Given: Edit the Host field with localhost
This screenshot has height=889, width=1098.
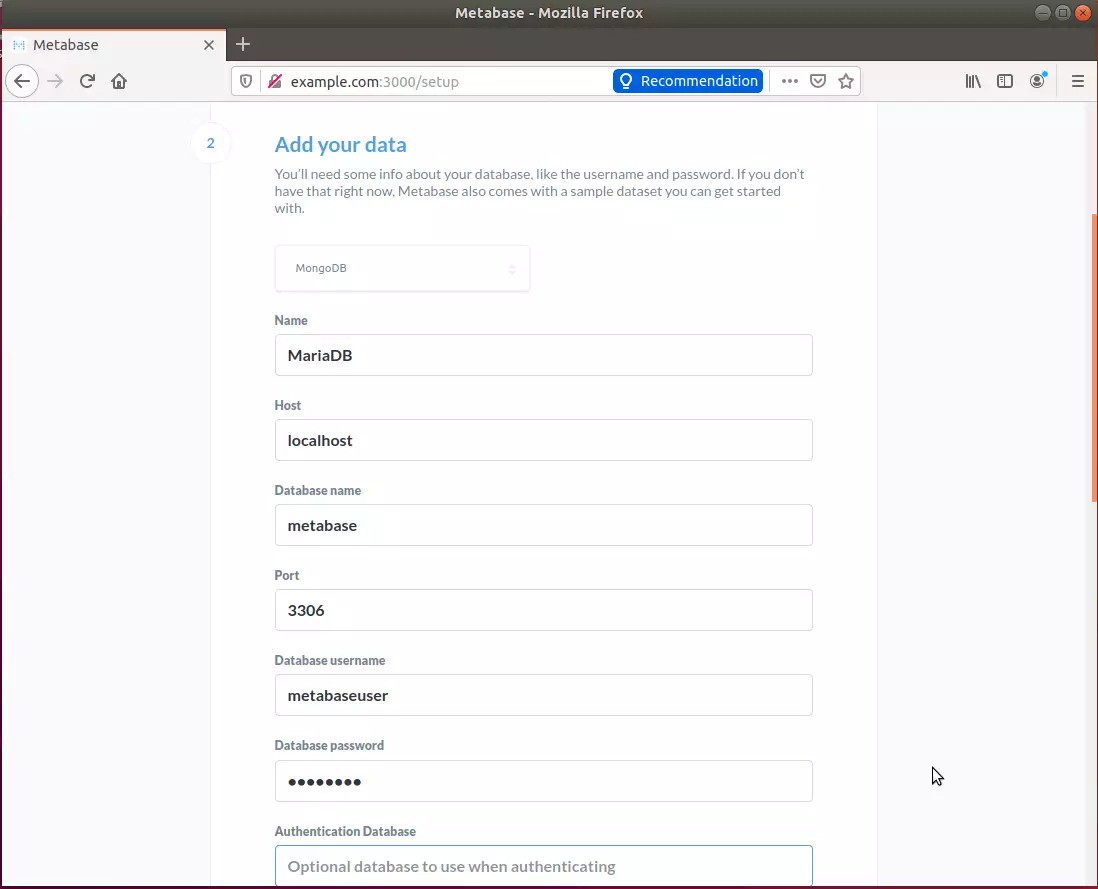Looking at the screenshot, I should 543,440.
